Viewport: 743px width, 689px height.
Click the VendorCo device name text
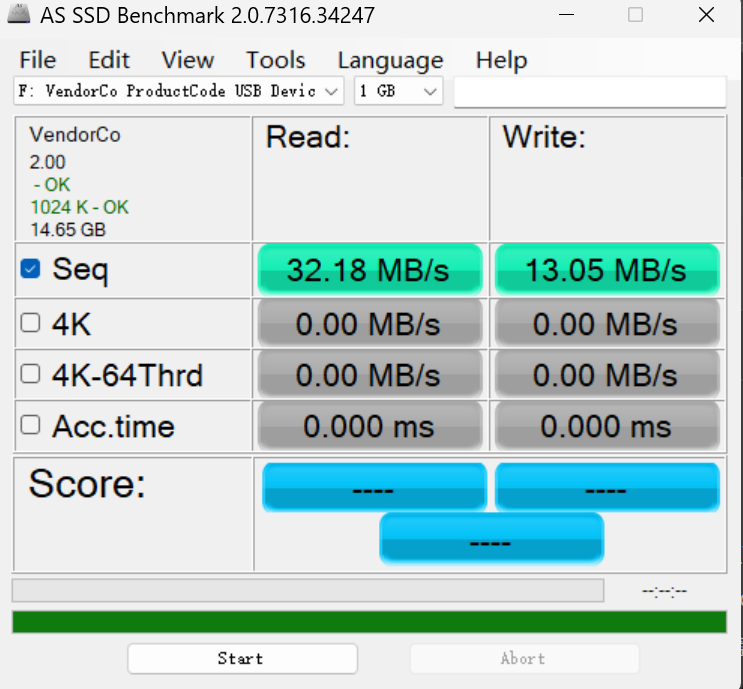point(75,135)
